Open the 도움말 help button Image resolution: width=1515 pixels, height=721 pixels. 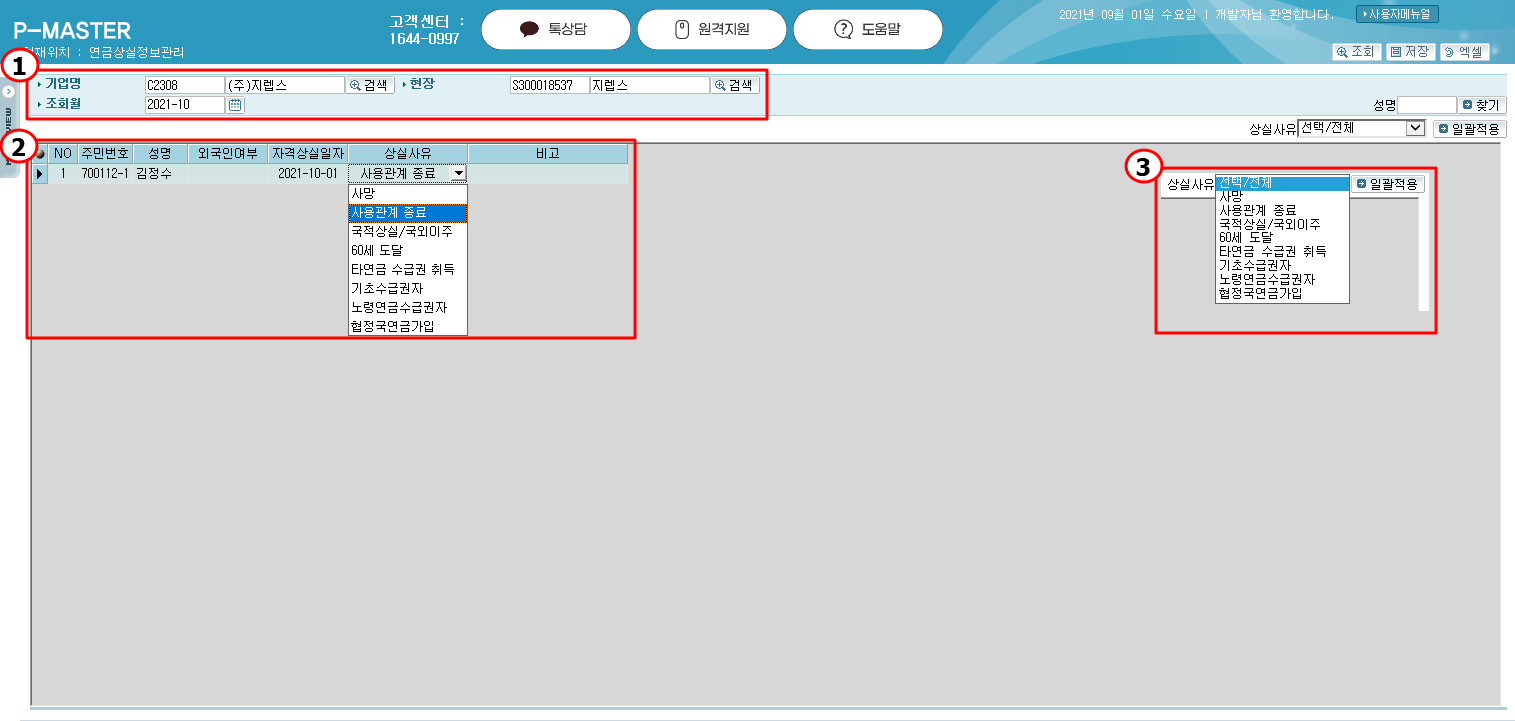click(867, 30)
